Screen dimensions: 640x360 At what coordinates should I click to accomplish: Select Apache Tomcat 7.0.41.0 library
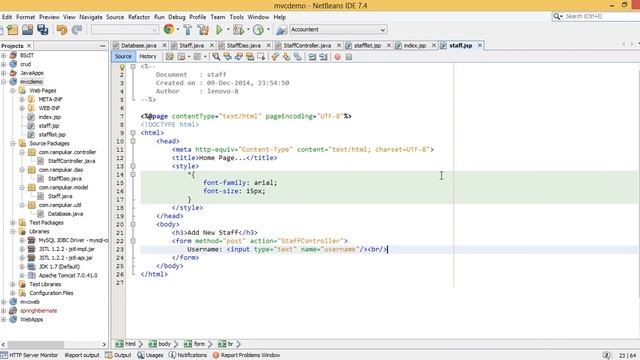[x=68, y=276]
